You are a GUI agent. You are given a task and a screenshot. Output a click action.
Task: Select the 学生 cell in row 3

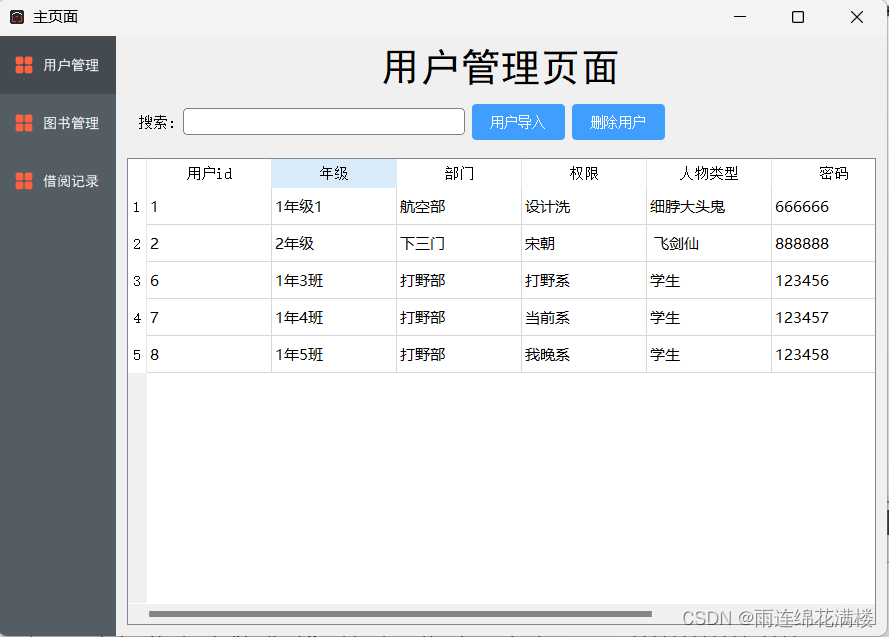point(709,281)
